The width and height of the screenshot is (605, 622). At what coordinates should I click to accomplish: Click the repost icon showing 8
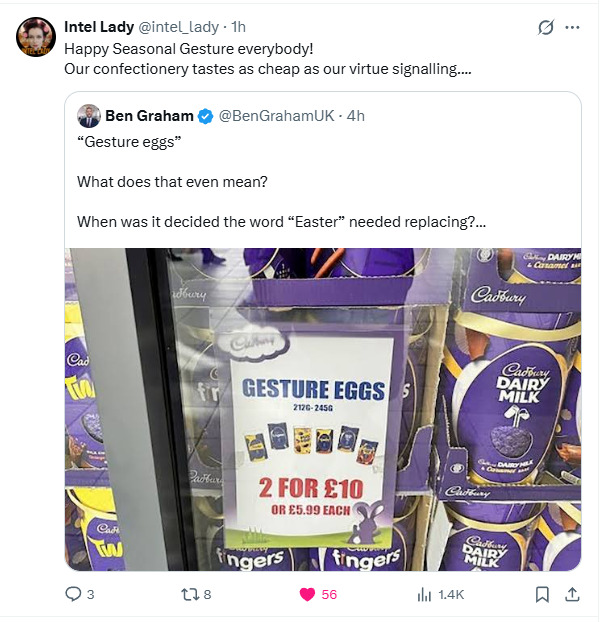pyautogui.click(x=188, y=594)
